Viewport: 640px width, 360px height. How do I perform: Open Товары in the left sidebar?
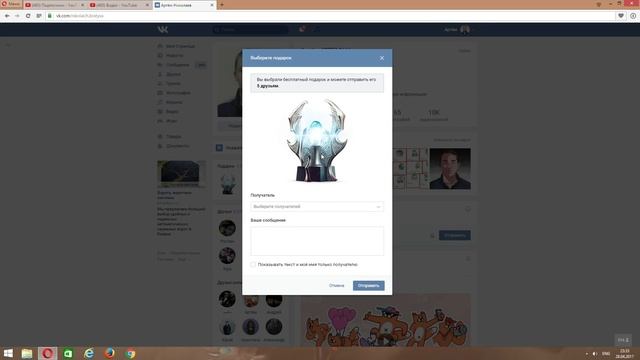point(170,136)
